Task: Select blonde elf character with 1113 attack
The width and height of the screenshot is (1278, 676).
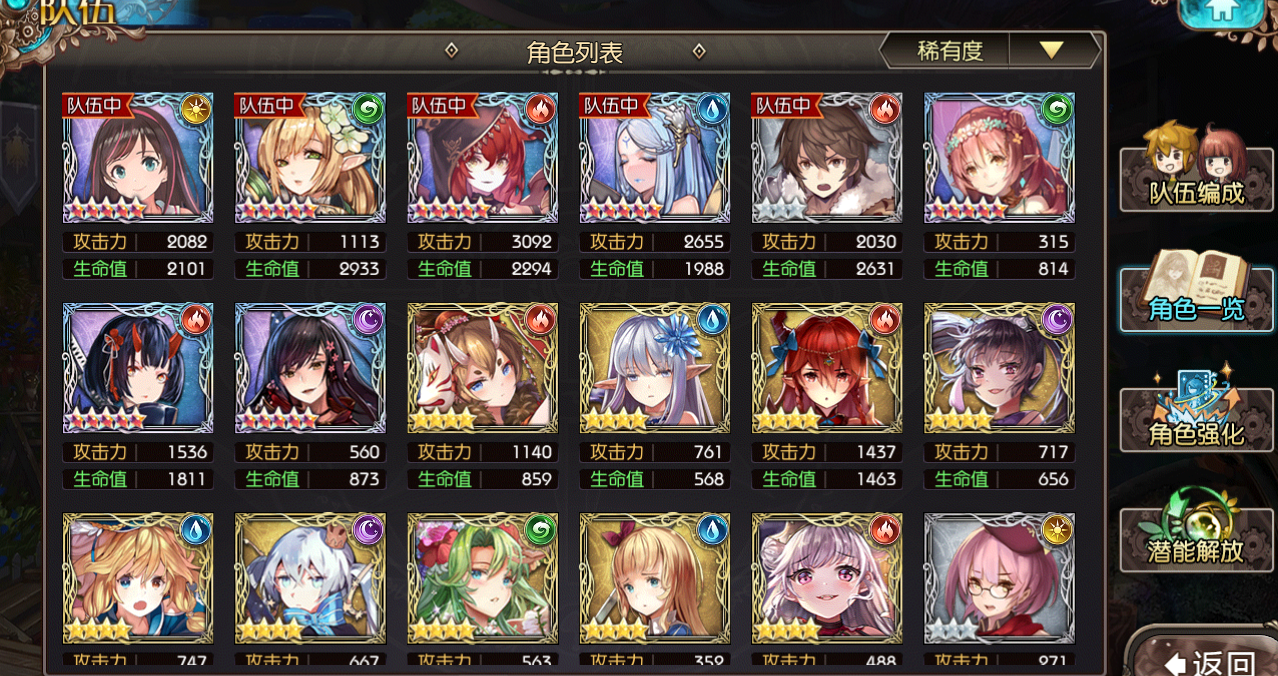Action: (310, 158)
